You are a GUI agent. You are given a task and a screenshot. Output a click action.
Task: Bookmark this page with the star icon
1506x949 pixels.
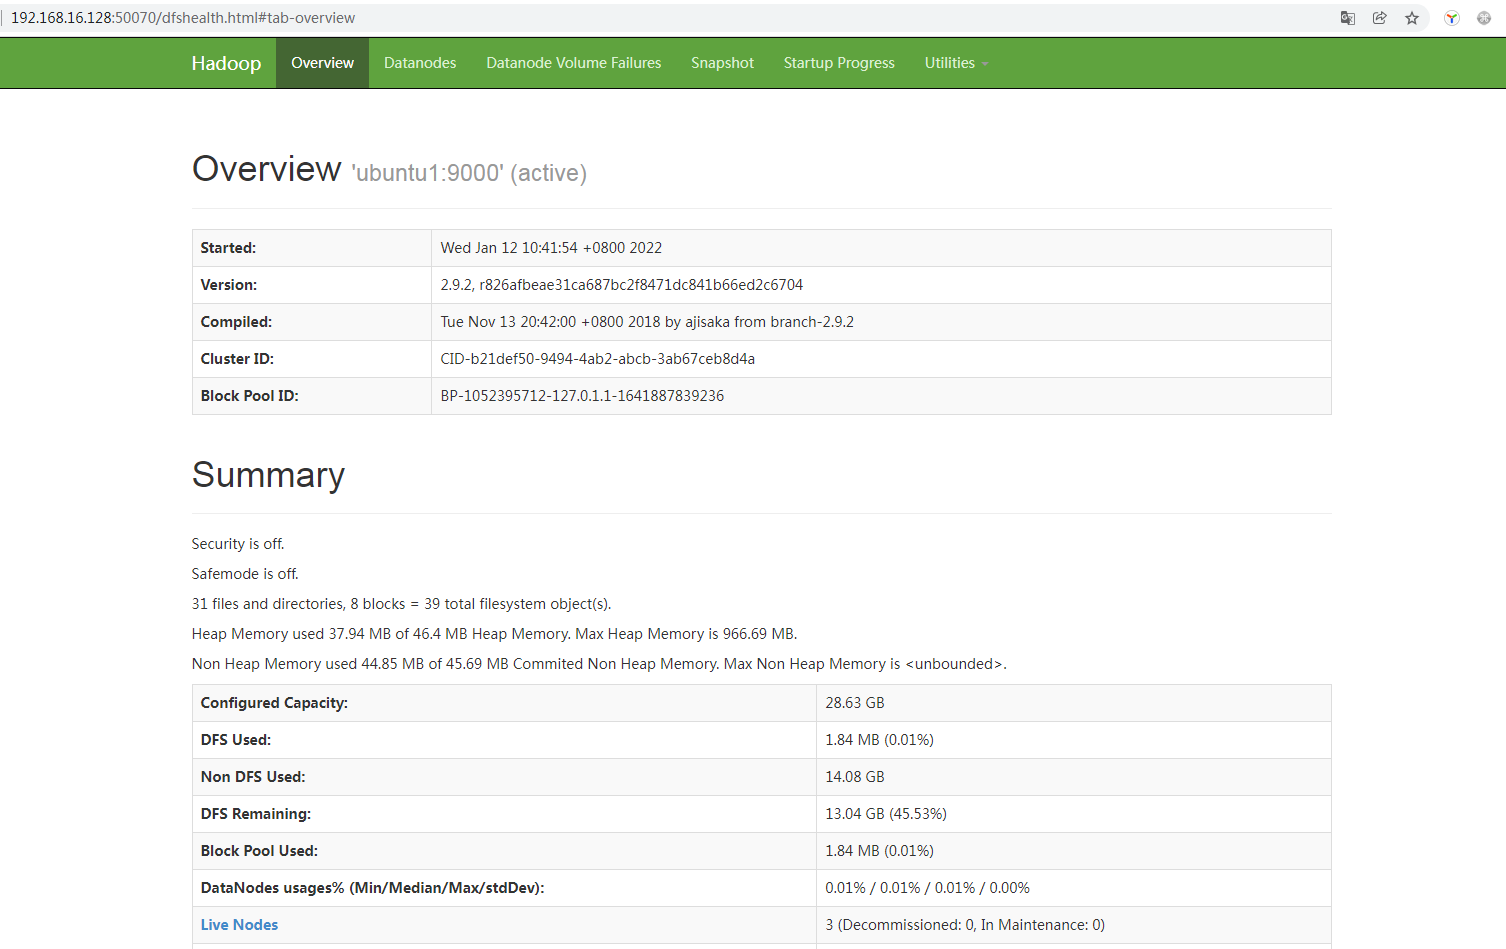1412,18
